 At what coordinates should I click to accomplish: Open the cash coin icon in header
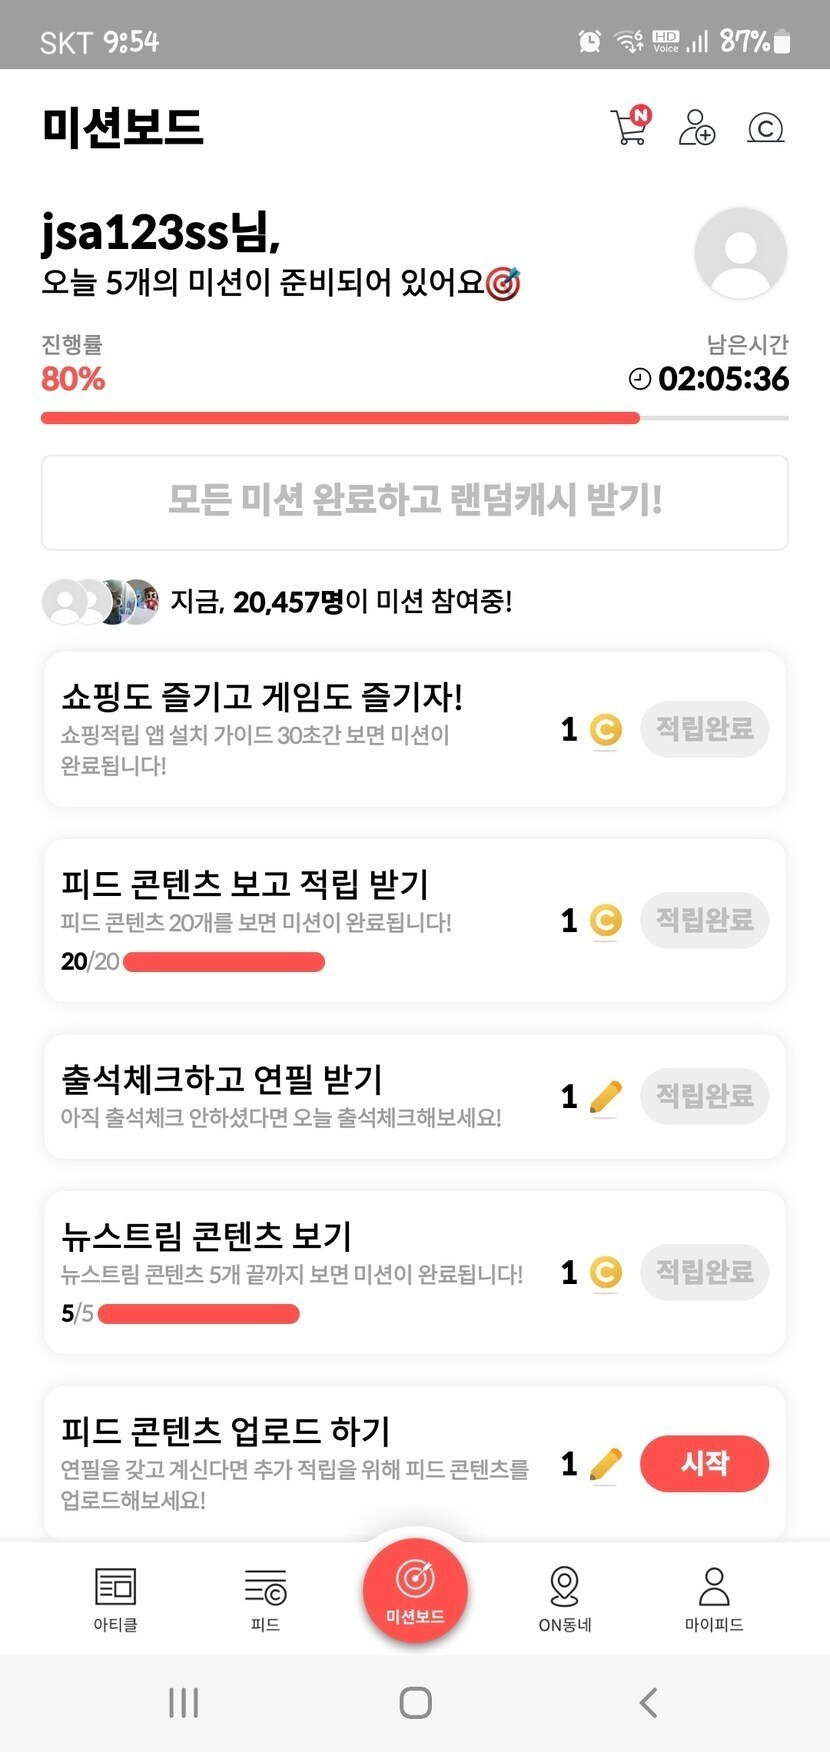click(x=765, y=128)
